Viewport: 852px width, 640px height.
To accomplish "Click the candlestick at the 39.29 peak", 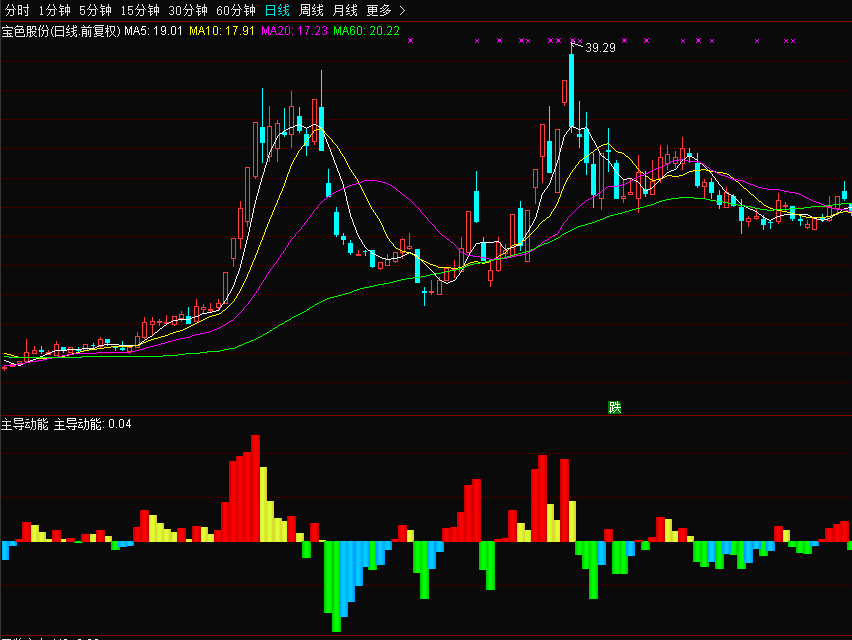I will pos(572,90).
